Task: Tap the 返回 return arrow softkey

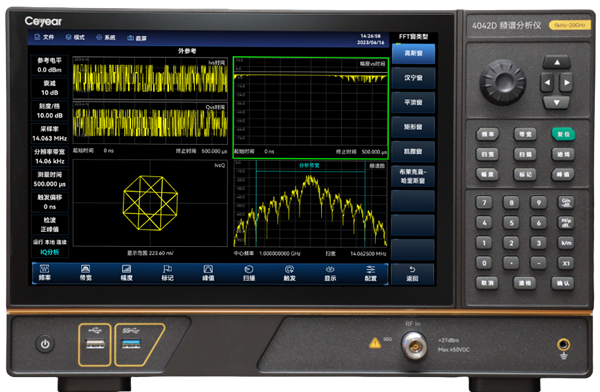Action: click(x=412, y=273)
